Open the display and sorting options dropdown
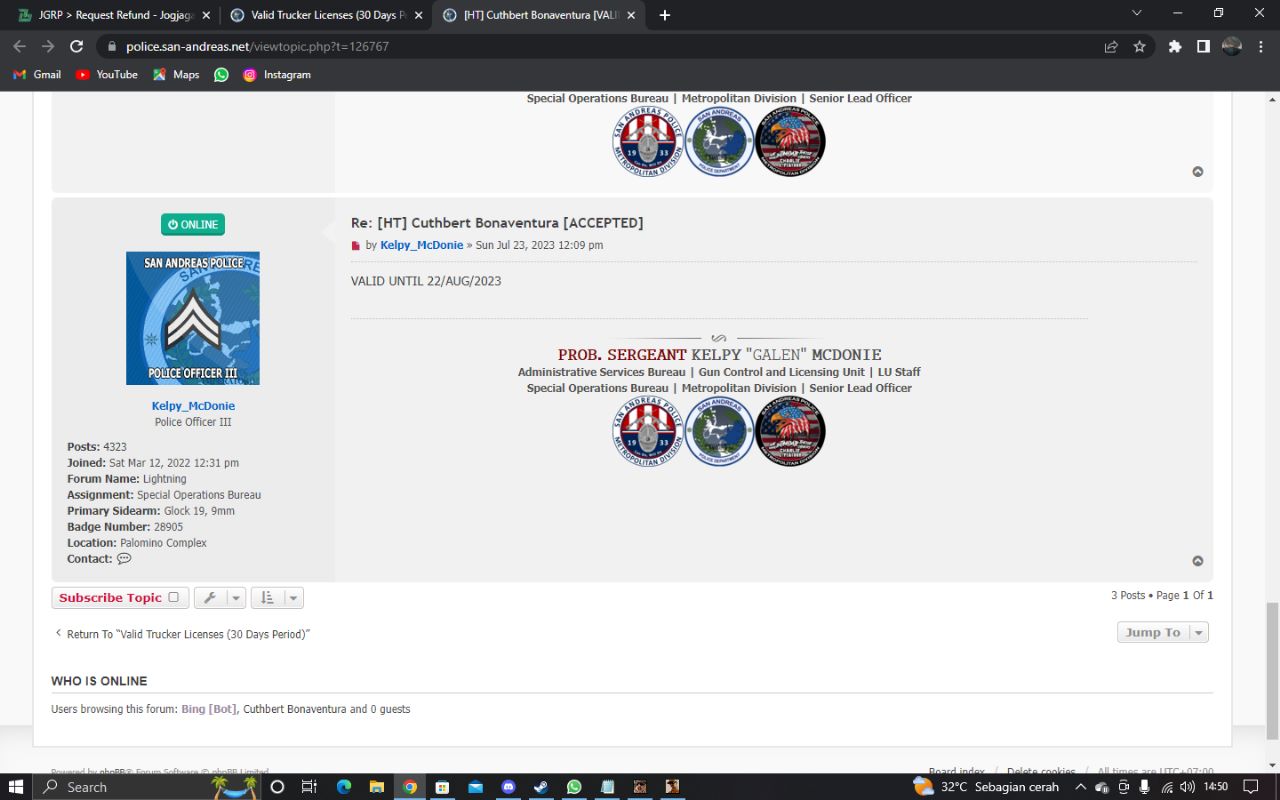Screen dimensions: 1280x800 tap(277, 598)
